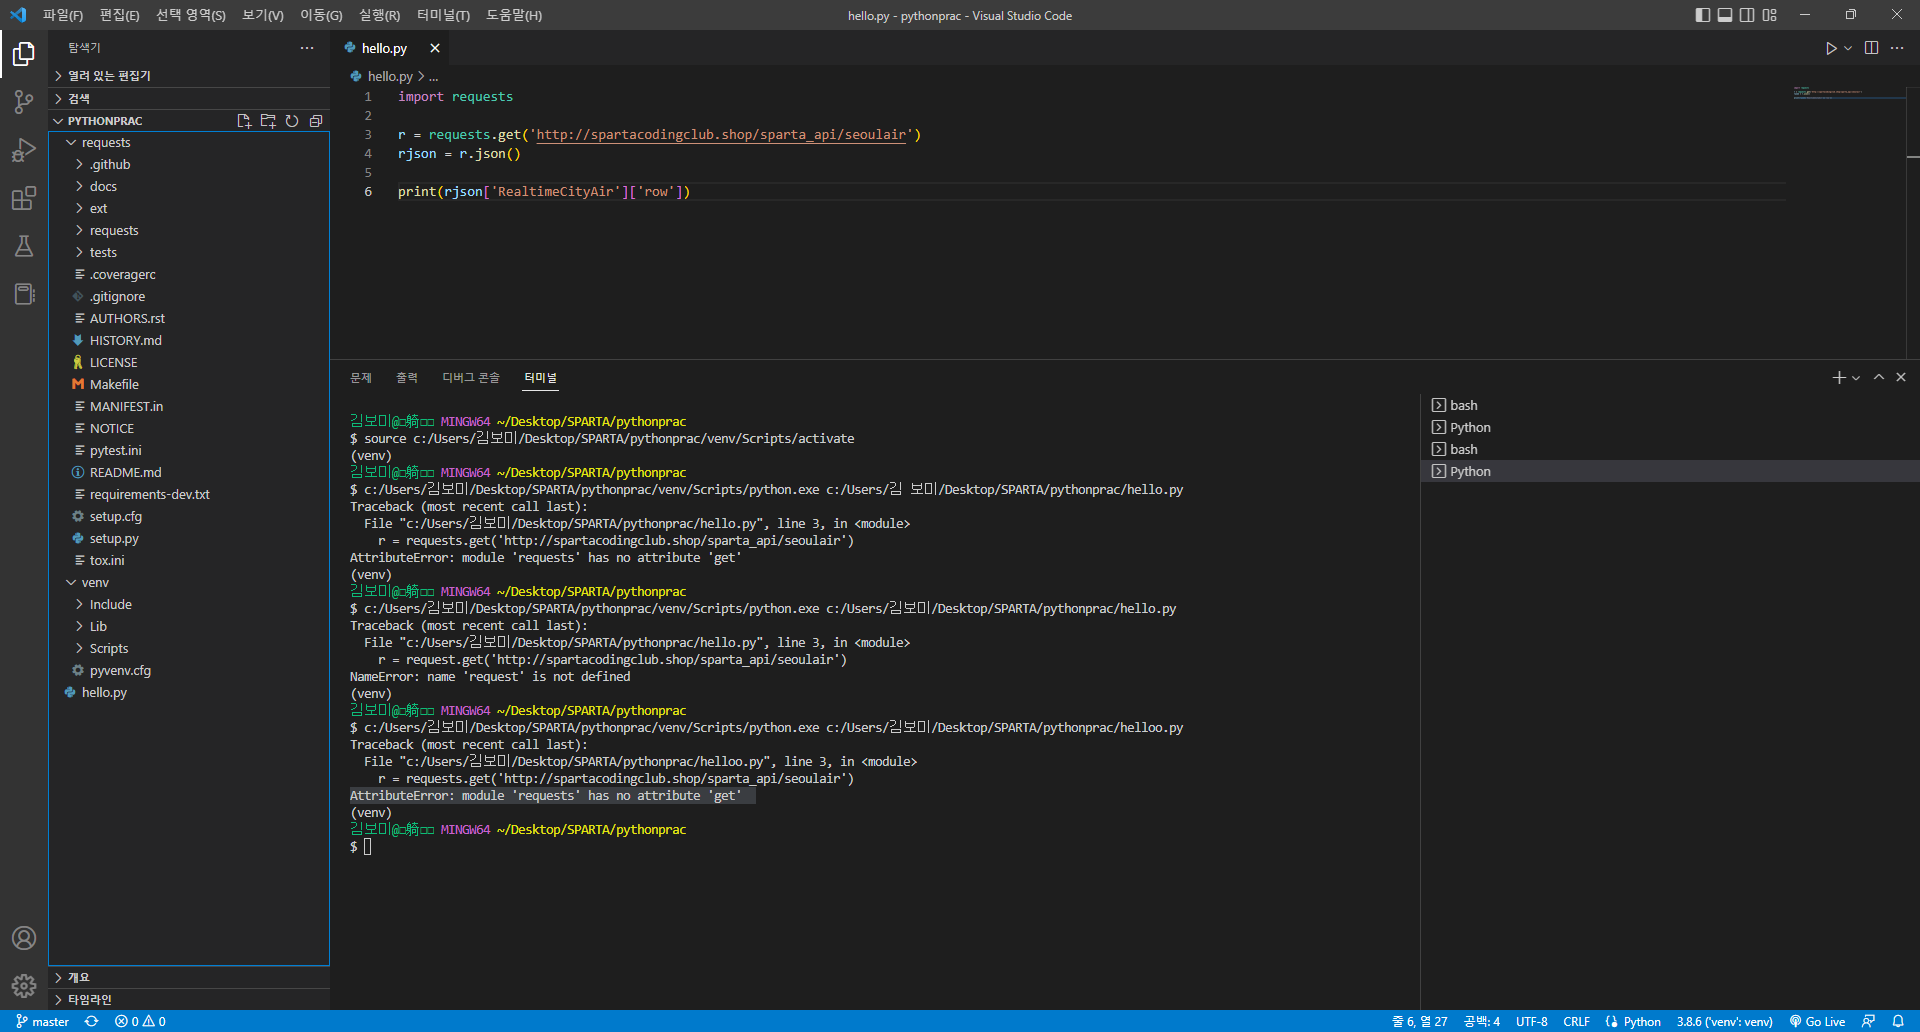The height and width of the screenshot is (1032, 1920).
Task: Open the Explorer view in activity bar
Action: click(24, 54)
